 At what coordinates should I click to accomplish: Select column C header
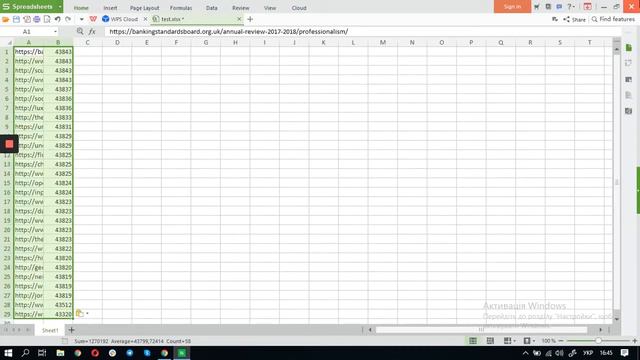pos(88,42)
